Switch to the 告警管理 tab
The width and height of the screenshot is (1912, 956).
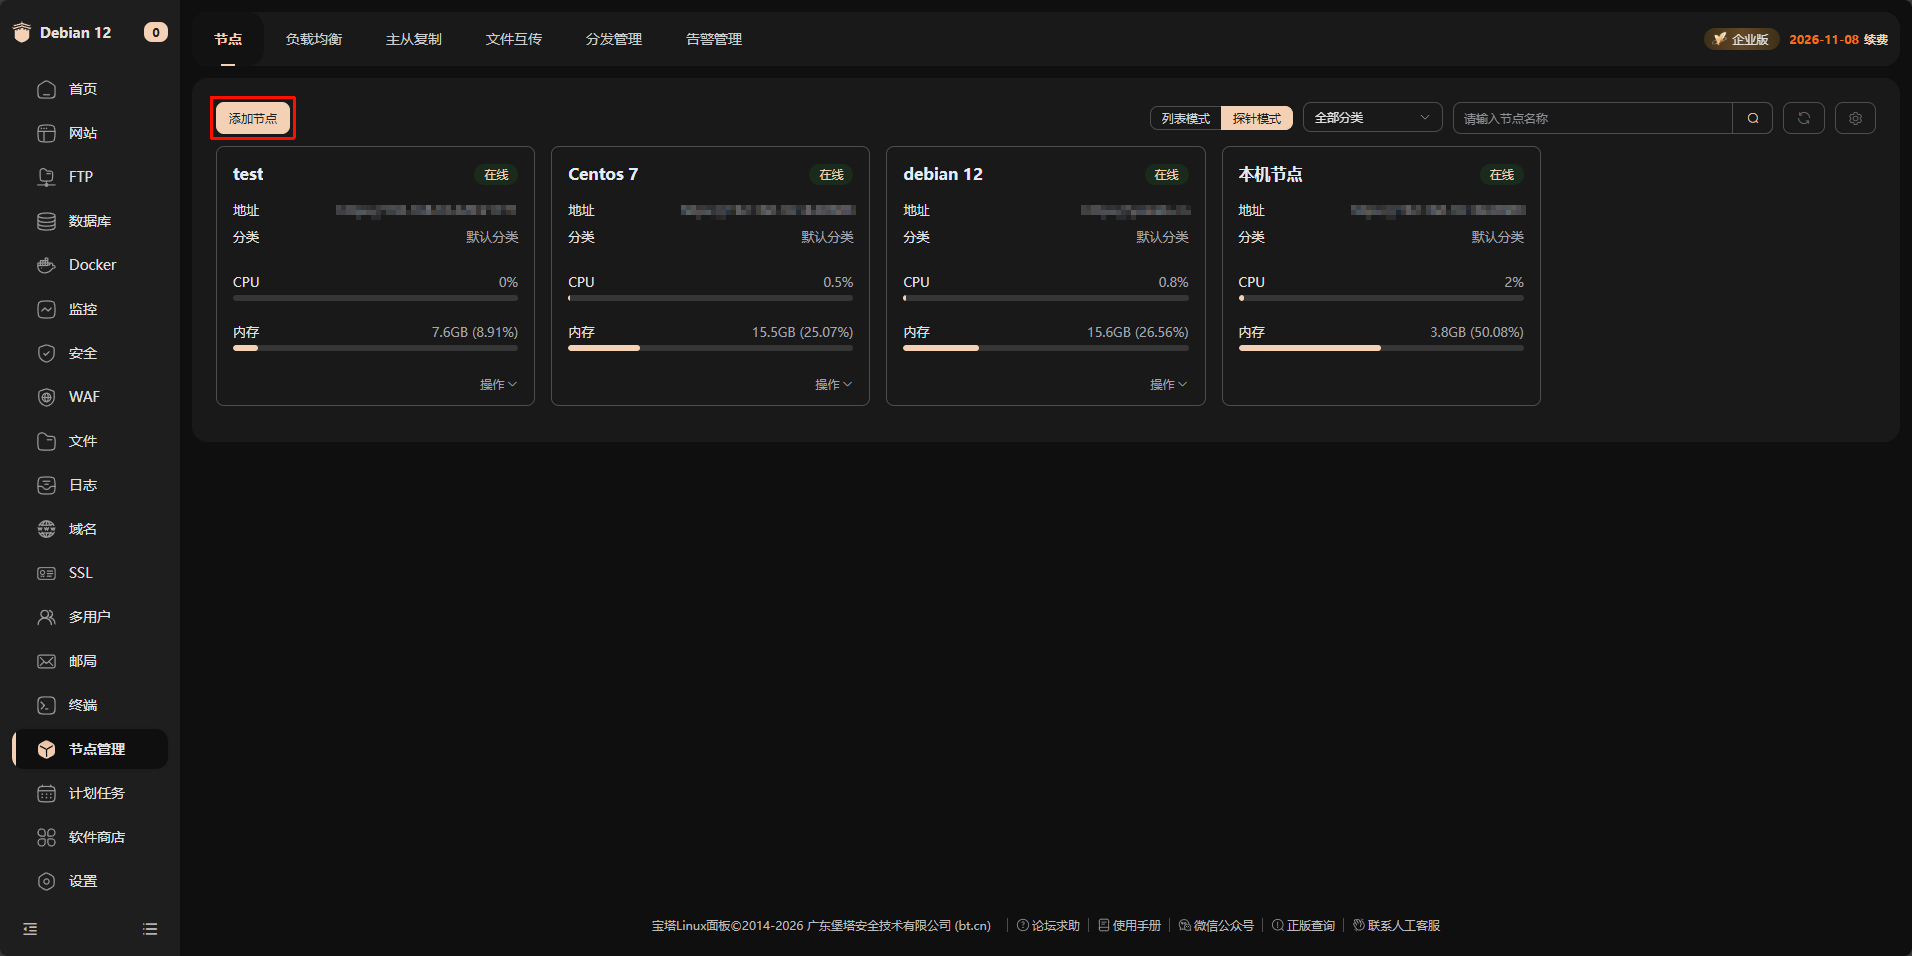713,39
